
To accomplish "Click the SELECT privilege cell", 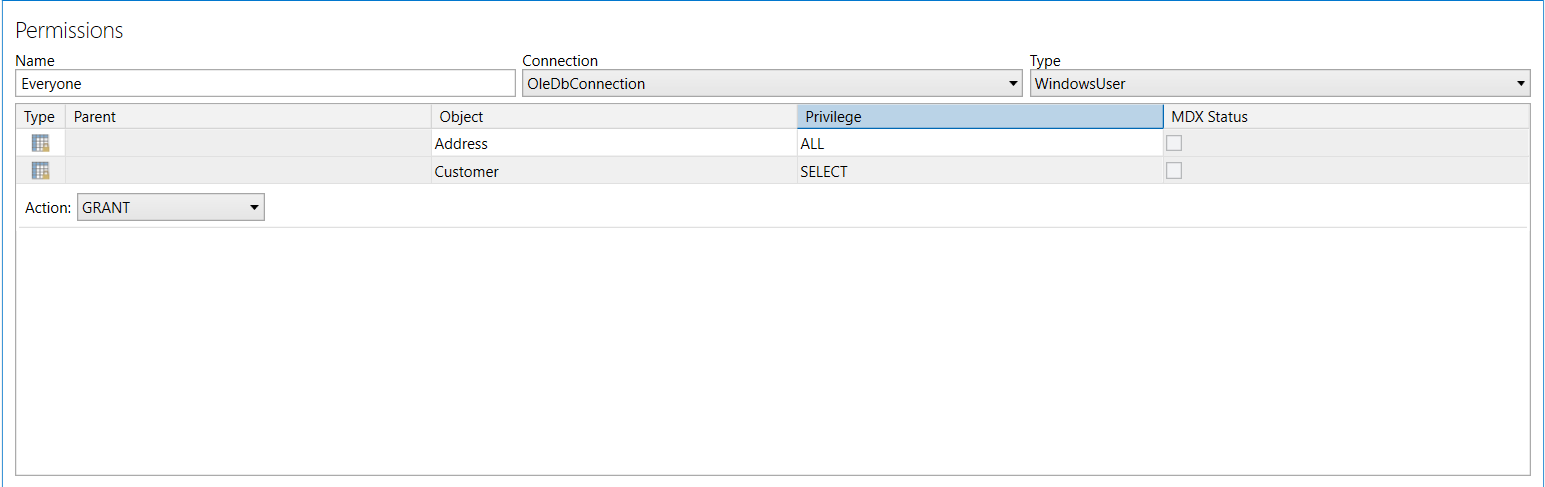I will pos(979,171).
